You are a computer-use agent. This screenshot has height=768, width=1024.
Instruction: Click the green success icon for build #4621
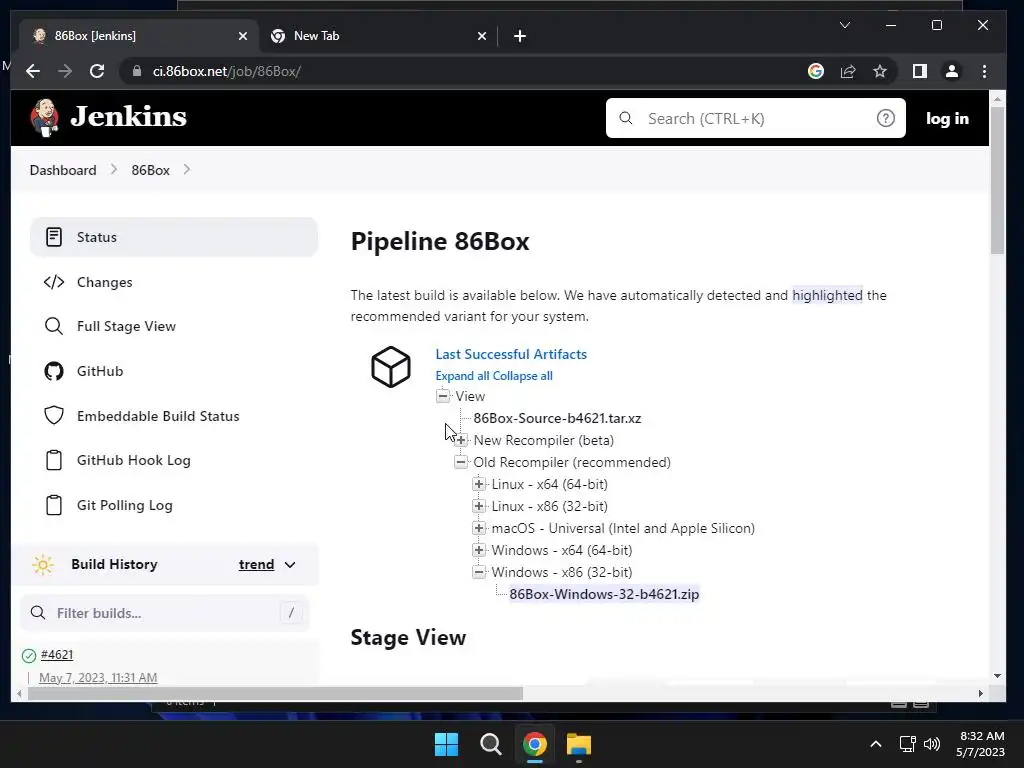29,656
